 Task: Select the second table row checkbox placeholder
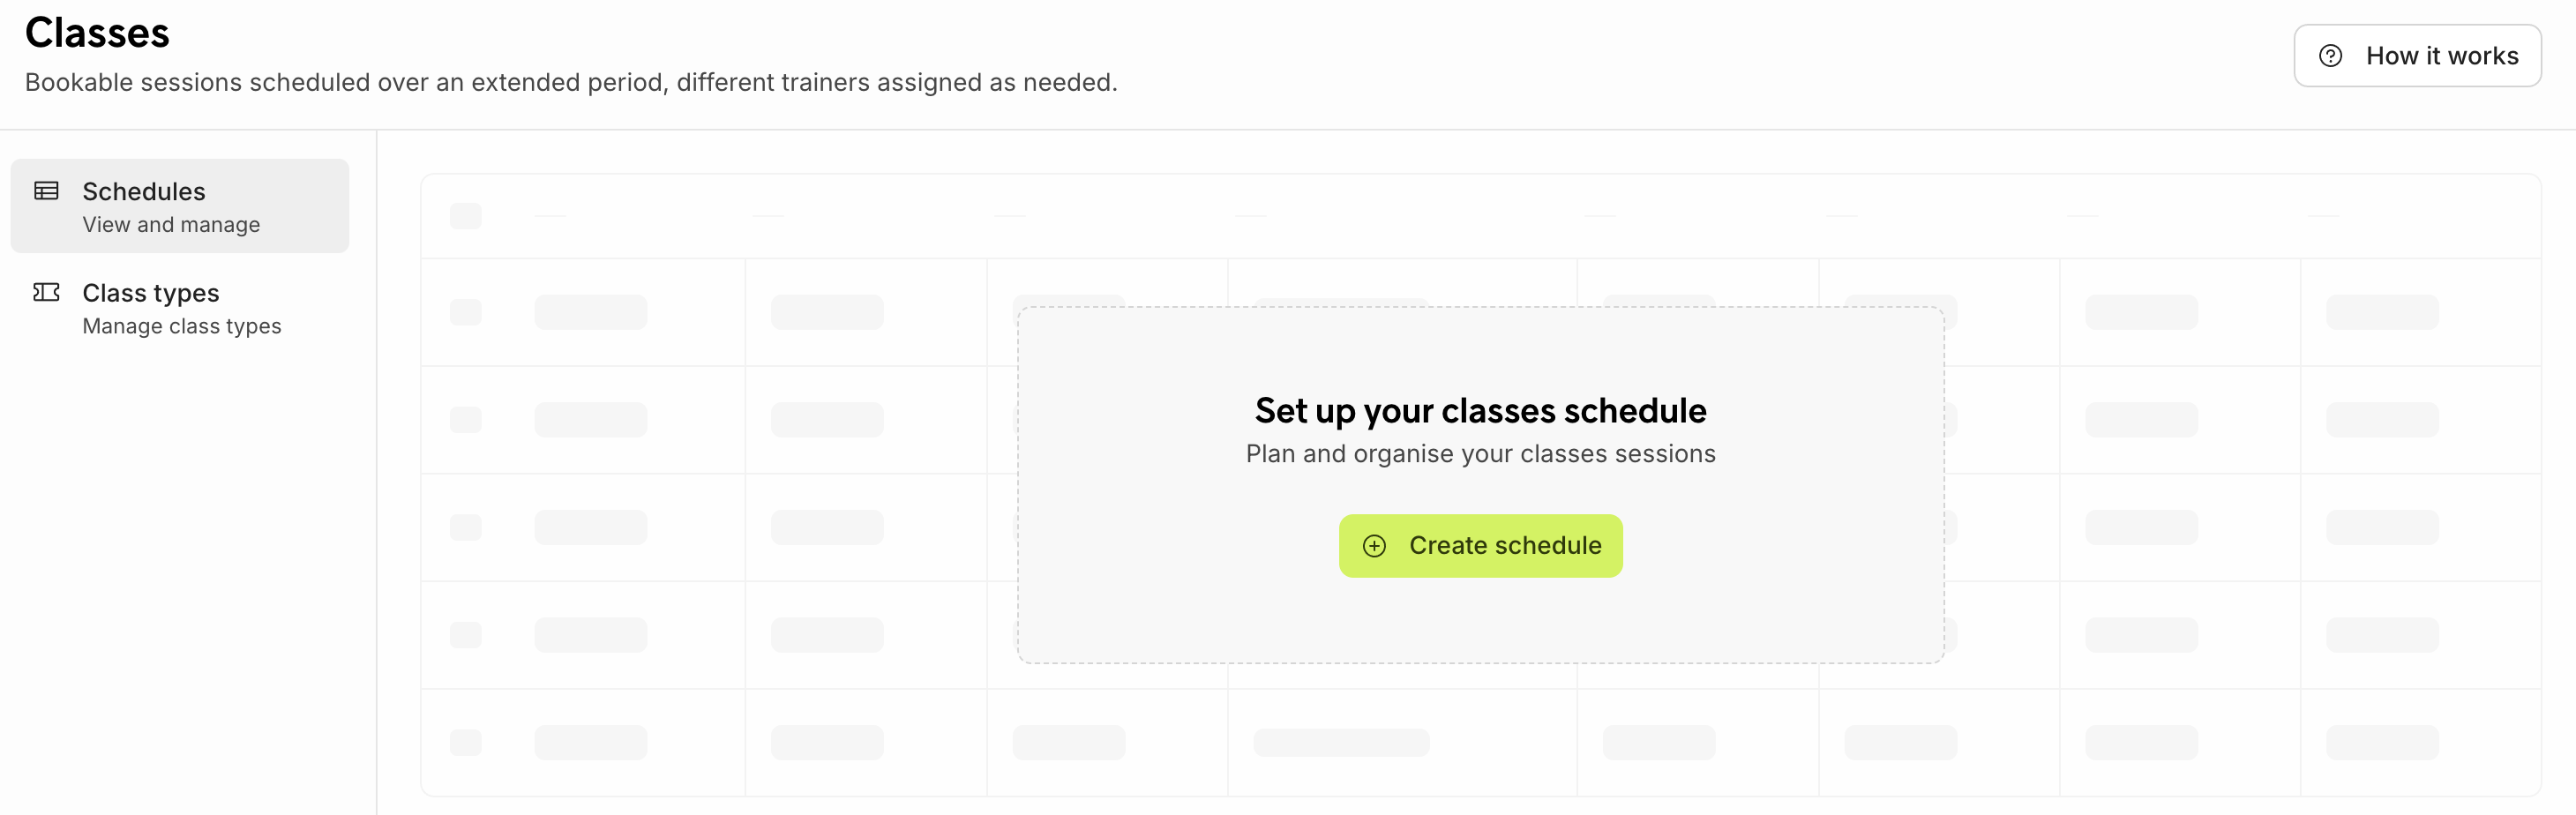465,420
